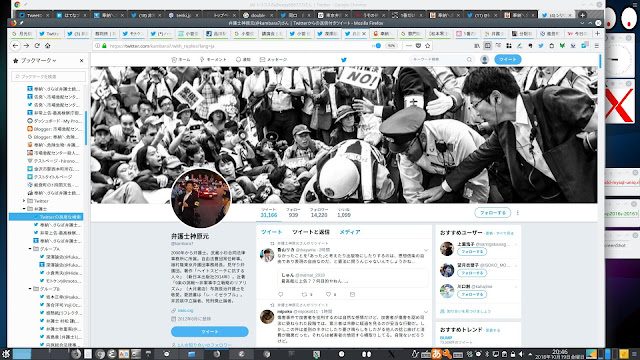Close the bookmarks sidebar with X

click(81, 60)
